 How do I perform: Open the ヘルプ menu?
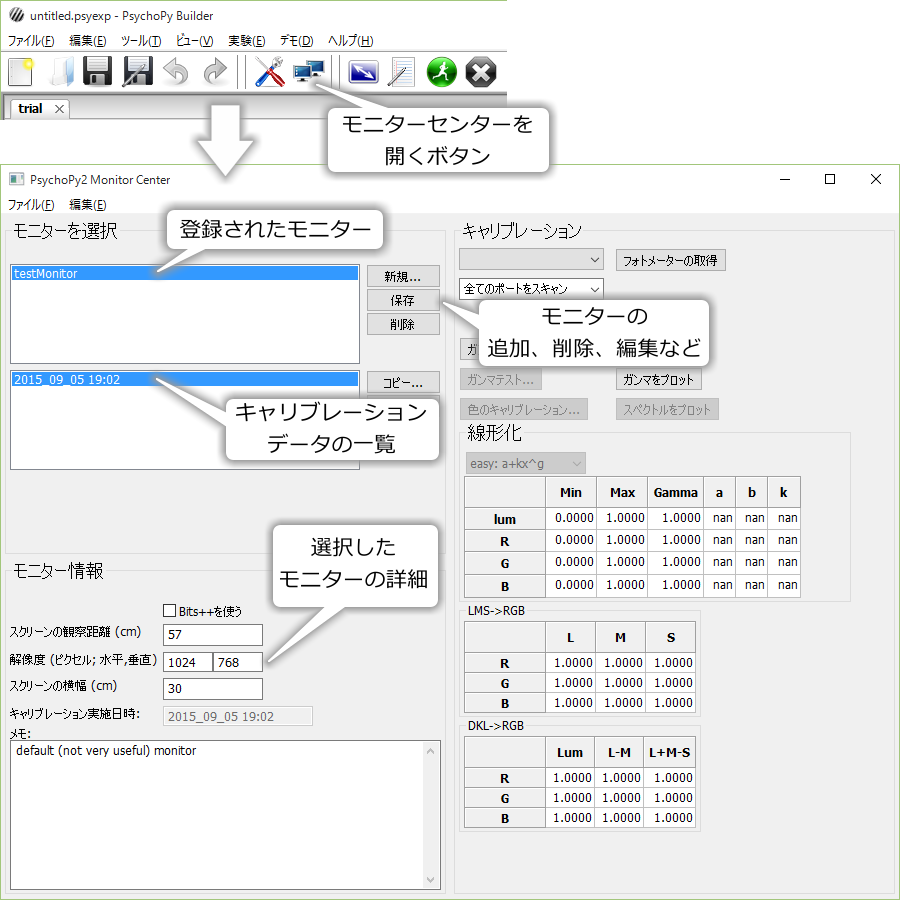(350, 41)
